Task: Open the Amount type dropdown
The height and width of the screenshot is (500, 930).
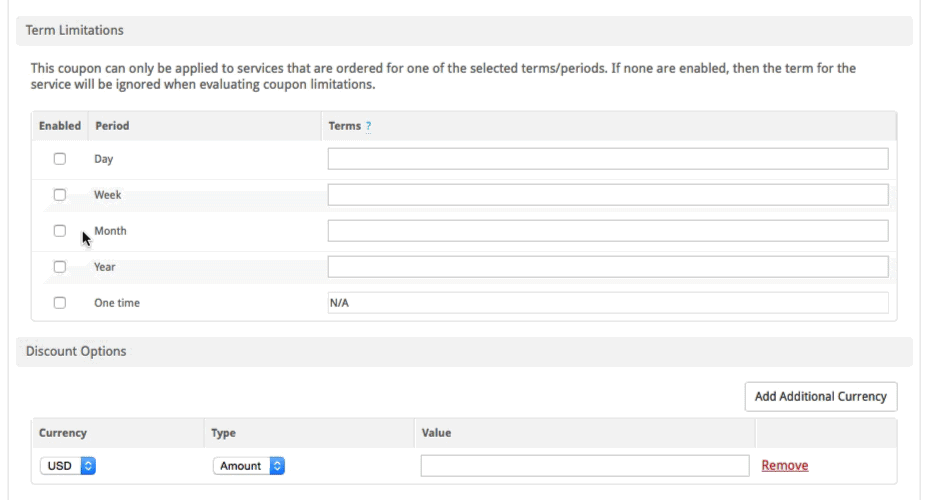Action: pos(249,466)
